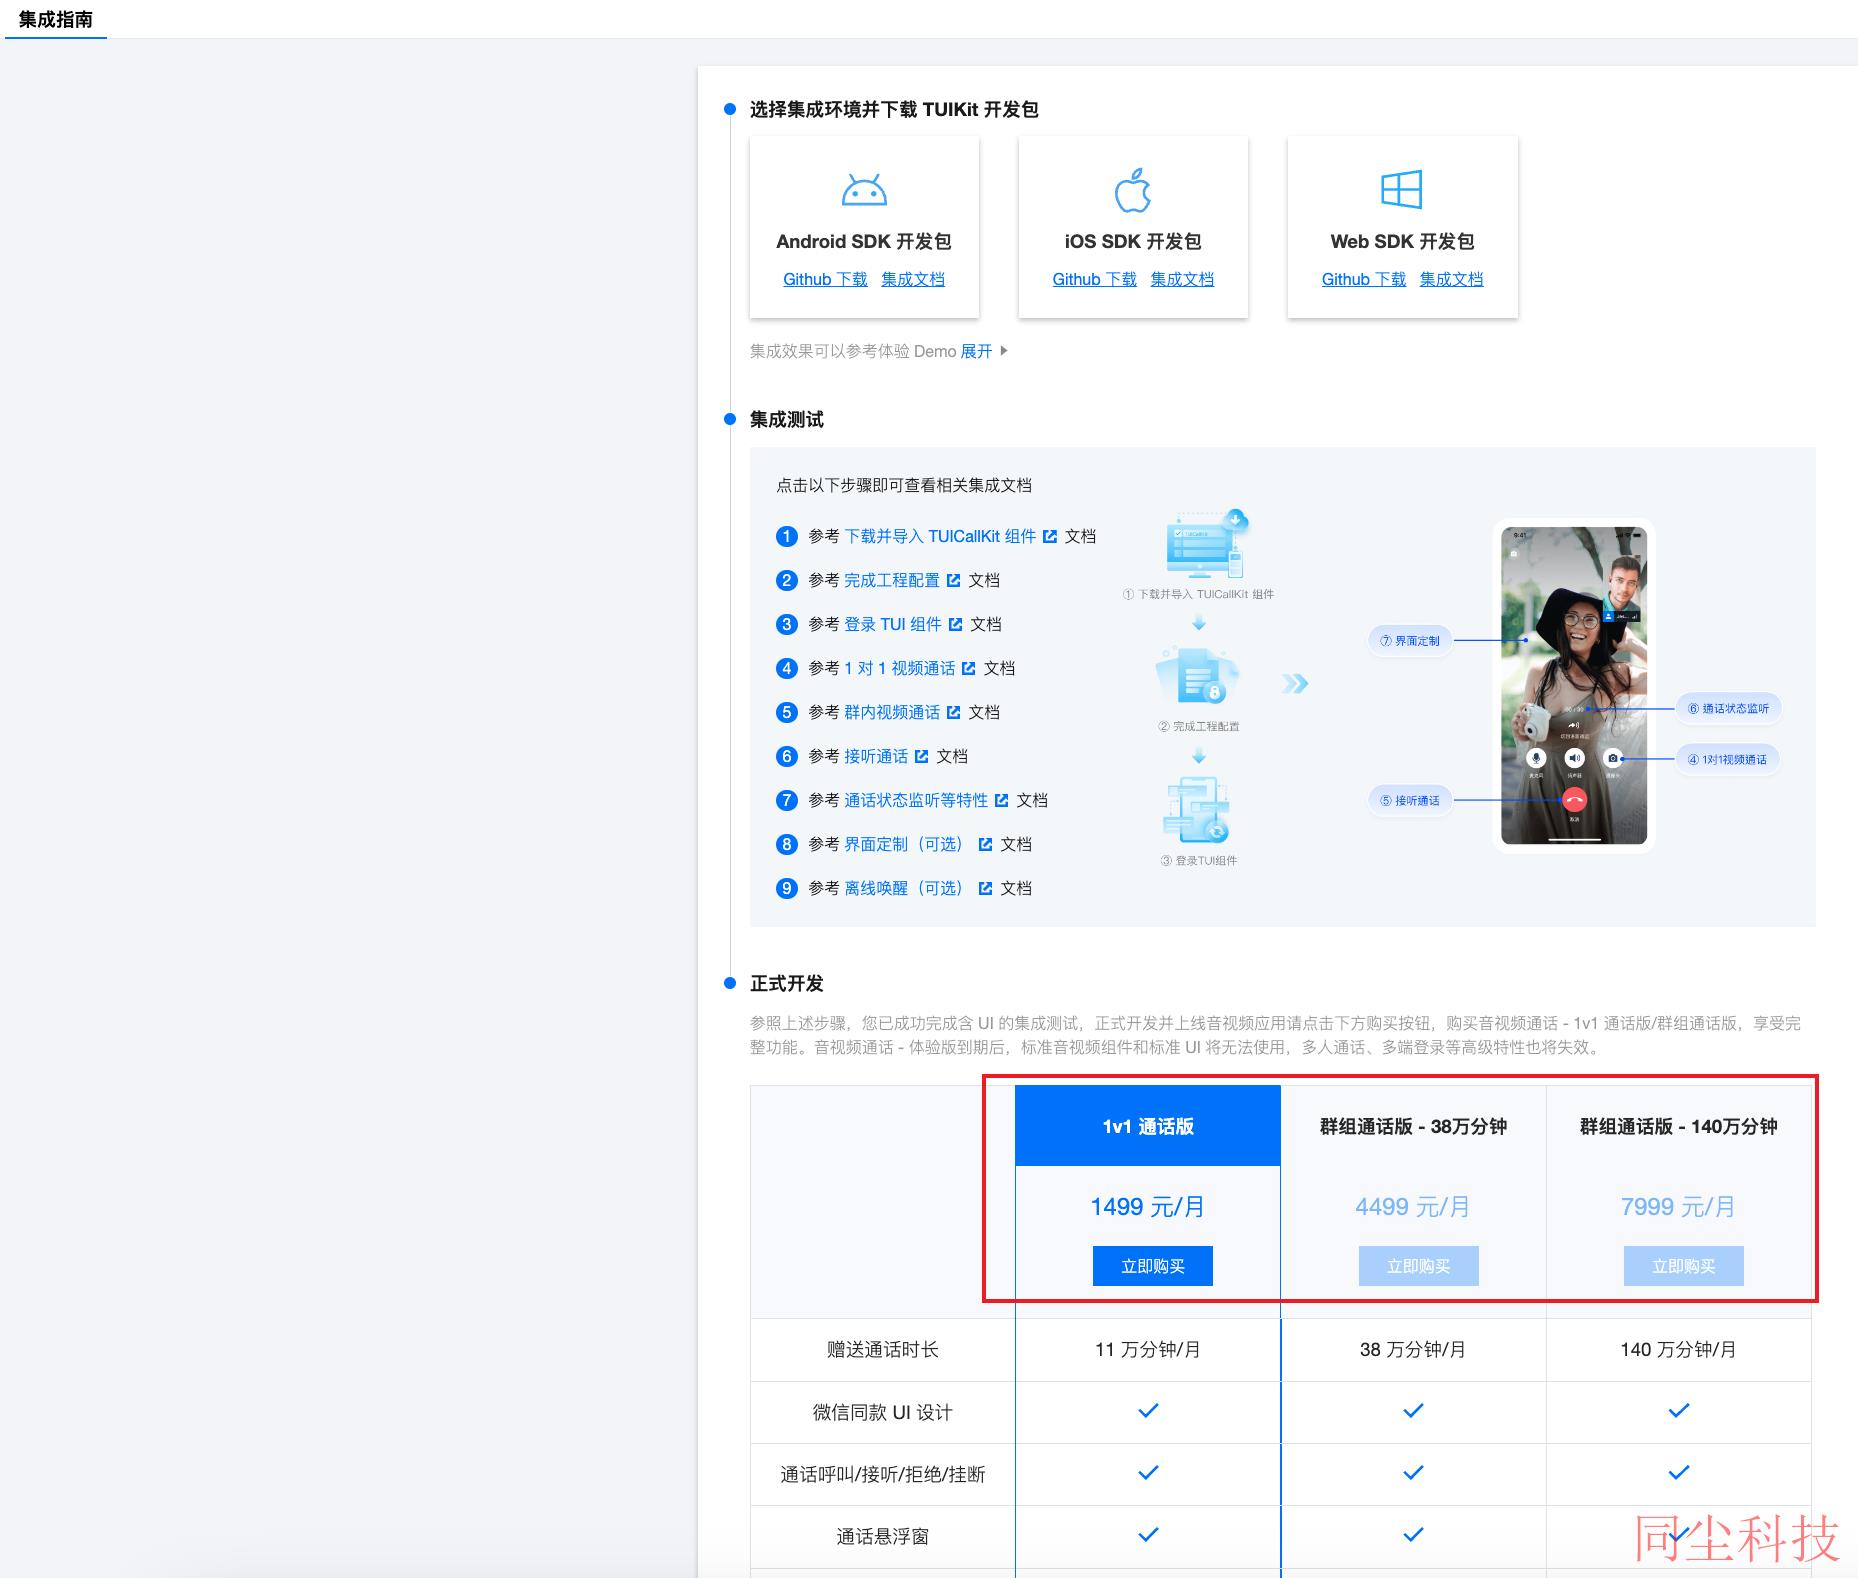Open 通话状态监听等特性 documentation link
The width and height of the screenshot is (1858, 1578).
(x=916, y=800)
